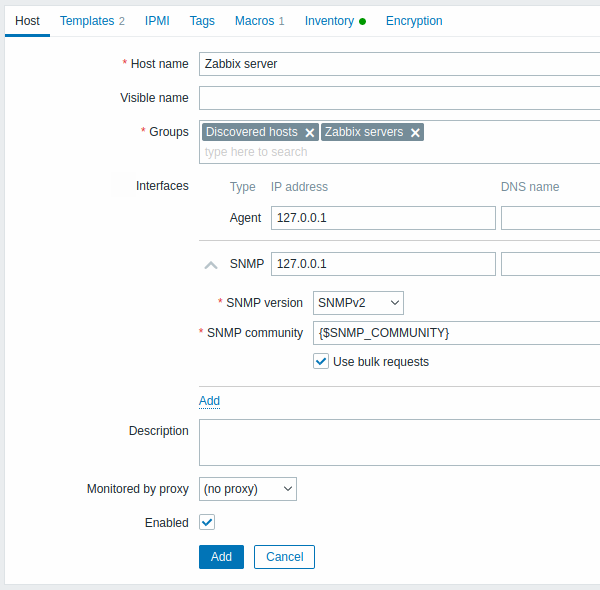Click the green Inventory status dot
The height and width of the screenshot is (590, 600).
pyautogui.click(x=362, y=21)
